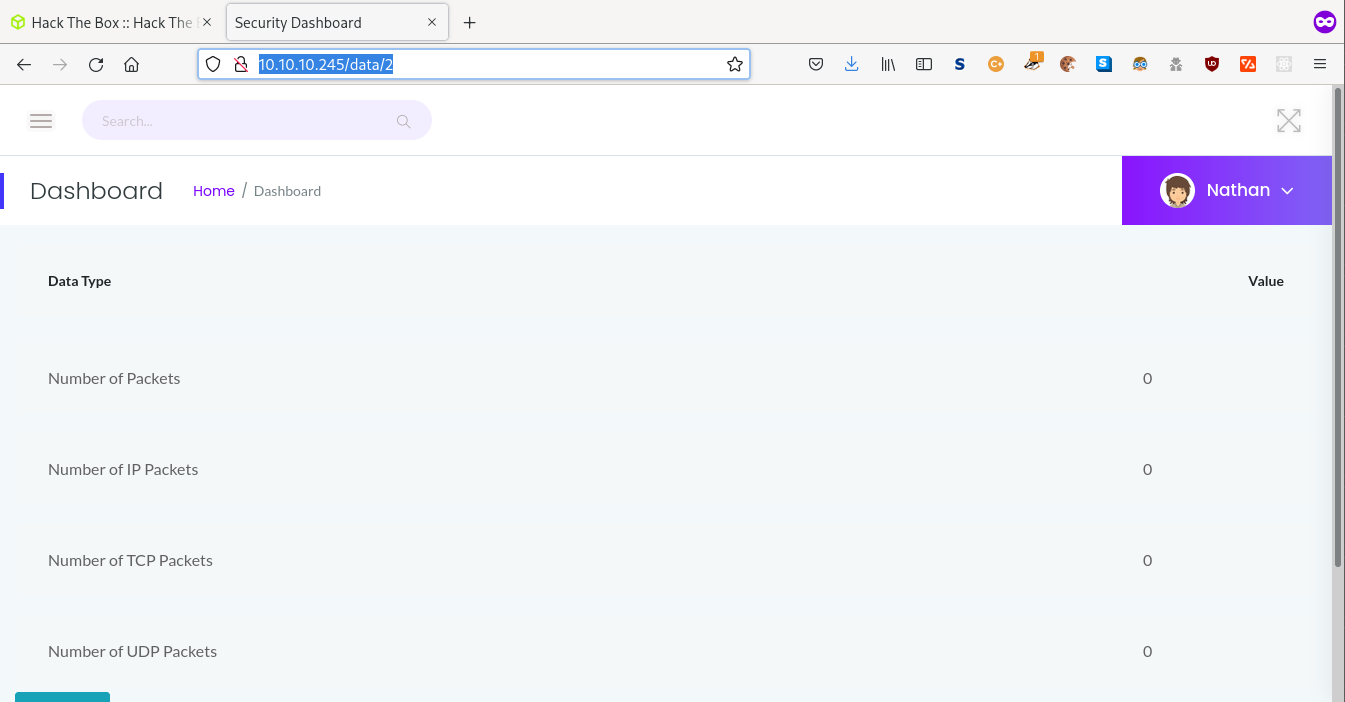Select the Number of IP Packets label
Image resolution: width=1345 pixels, height=702 pixels.
coord(123,469)
